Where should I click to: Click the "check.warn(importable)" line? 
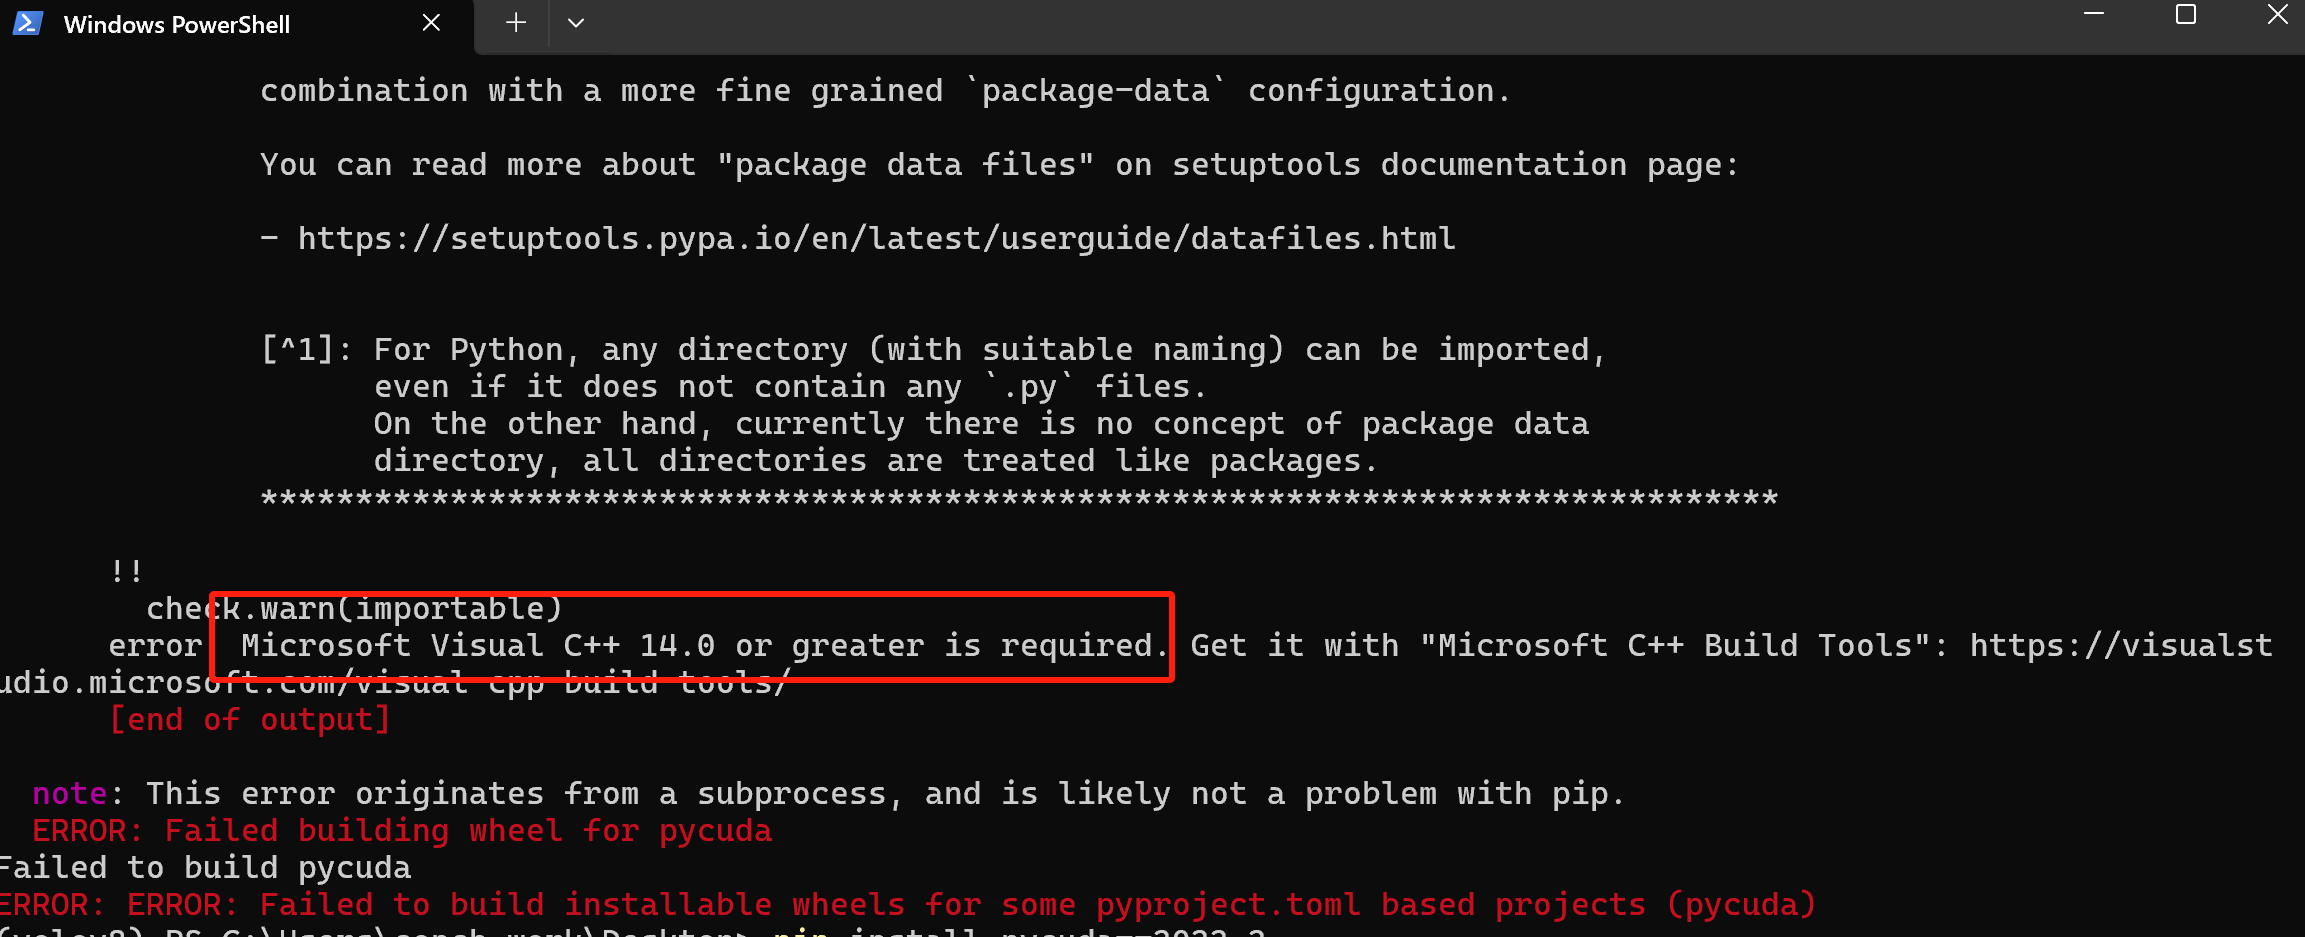(x=354, y=609)
